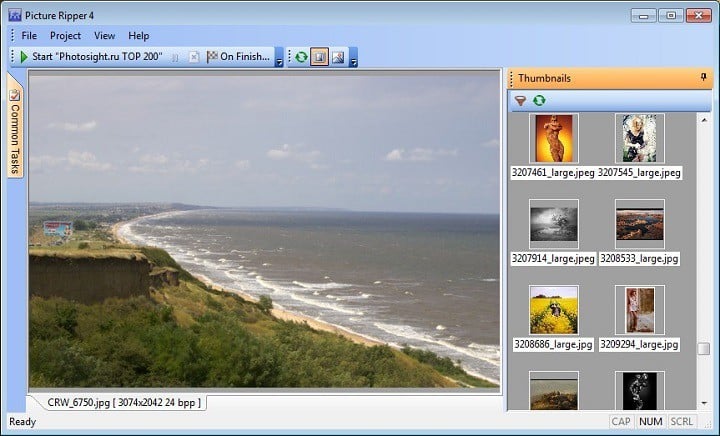Select thumbnail 3208686_large.jpg
The height and width of the screenshot is (436, 720).
[x=554, y=310]
